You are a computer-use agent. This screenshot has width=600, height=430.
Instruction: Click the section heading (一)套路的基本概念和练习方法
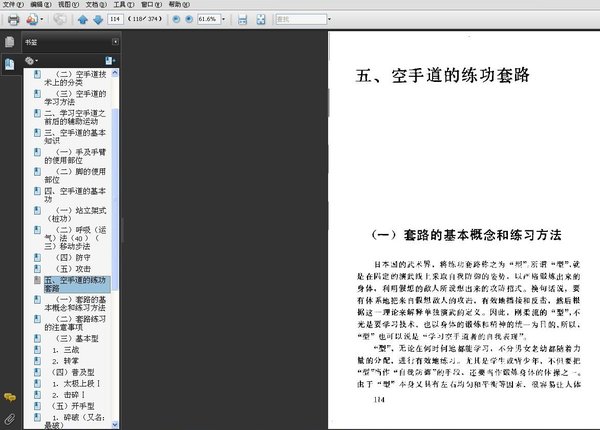coord(466,235)
